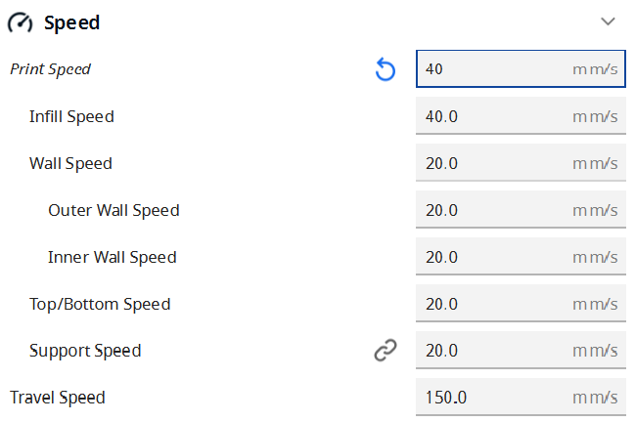Select the Wall Speed setting label
The image size is (635, 422).
click(70, 163)
